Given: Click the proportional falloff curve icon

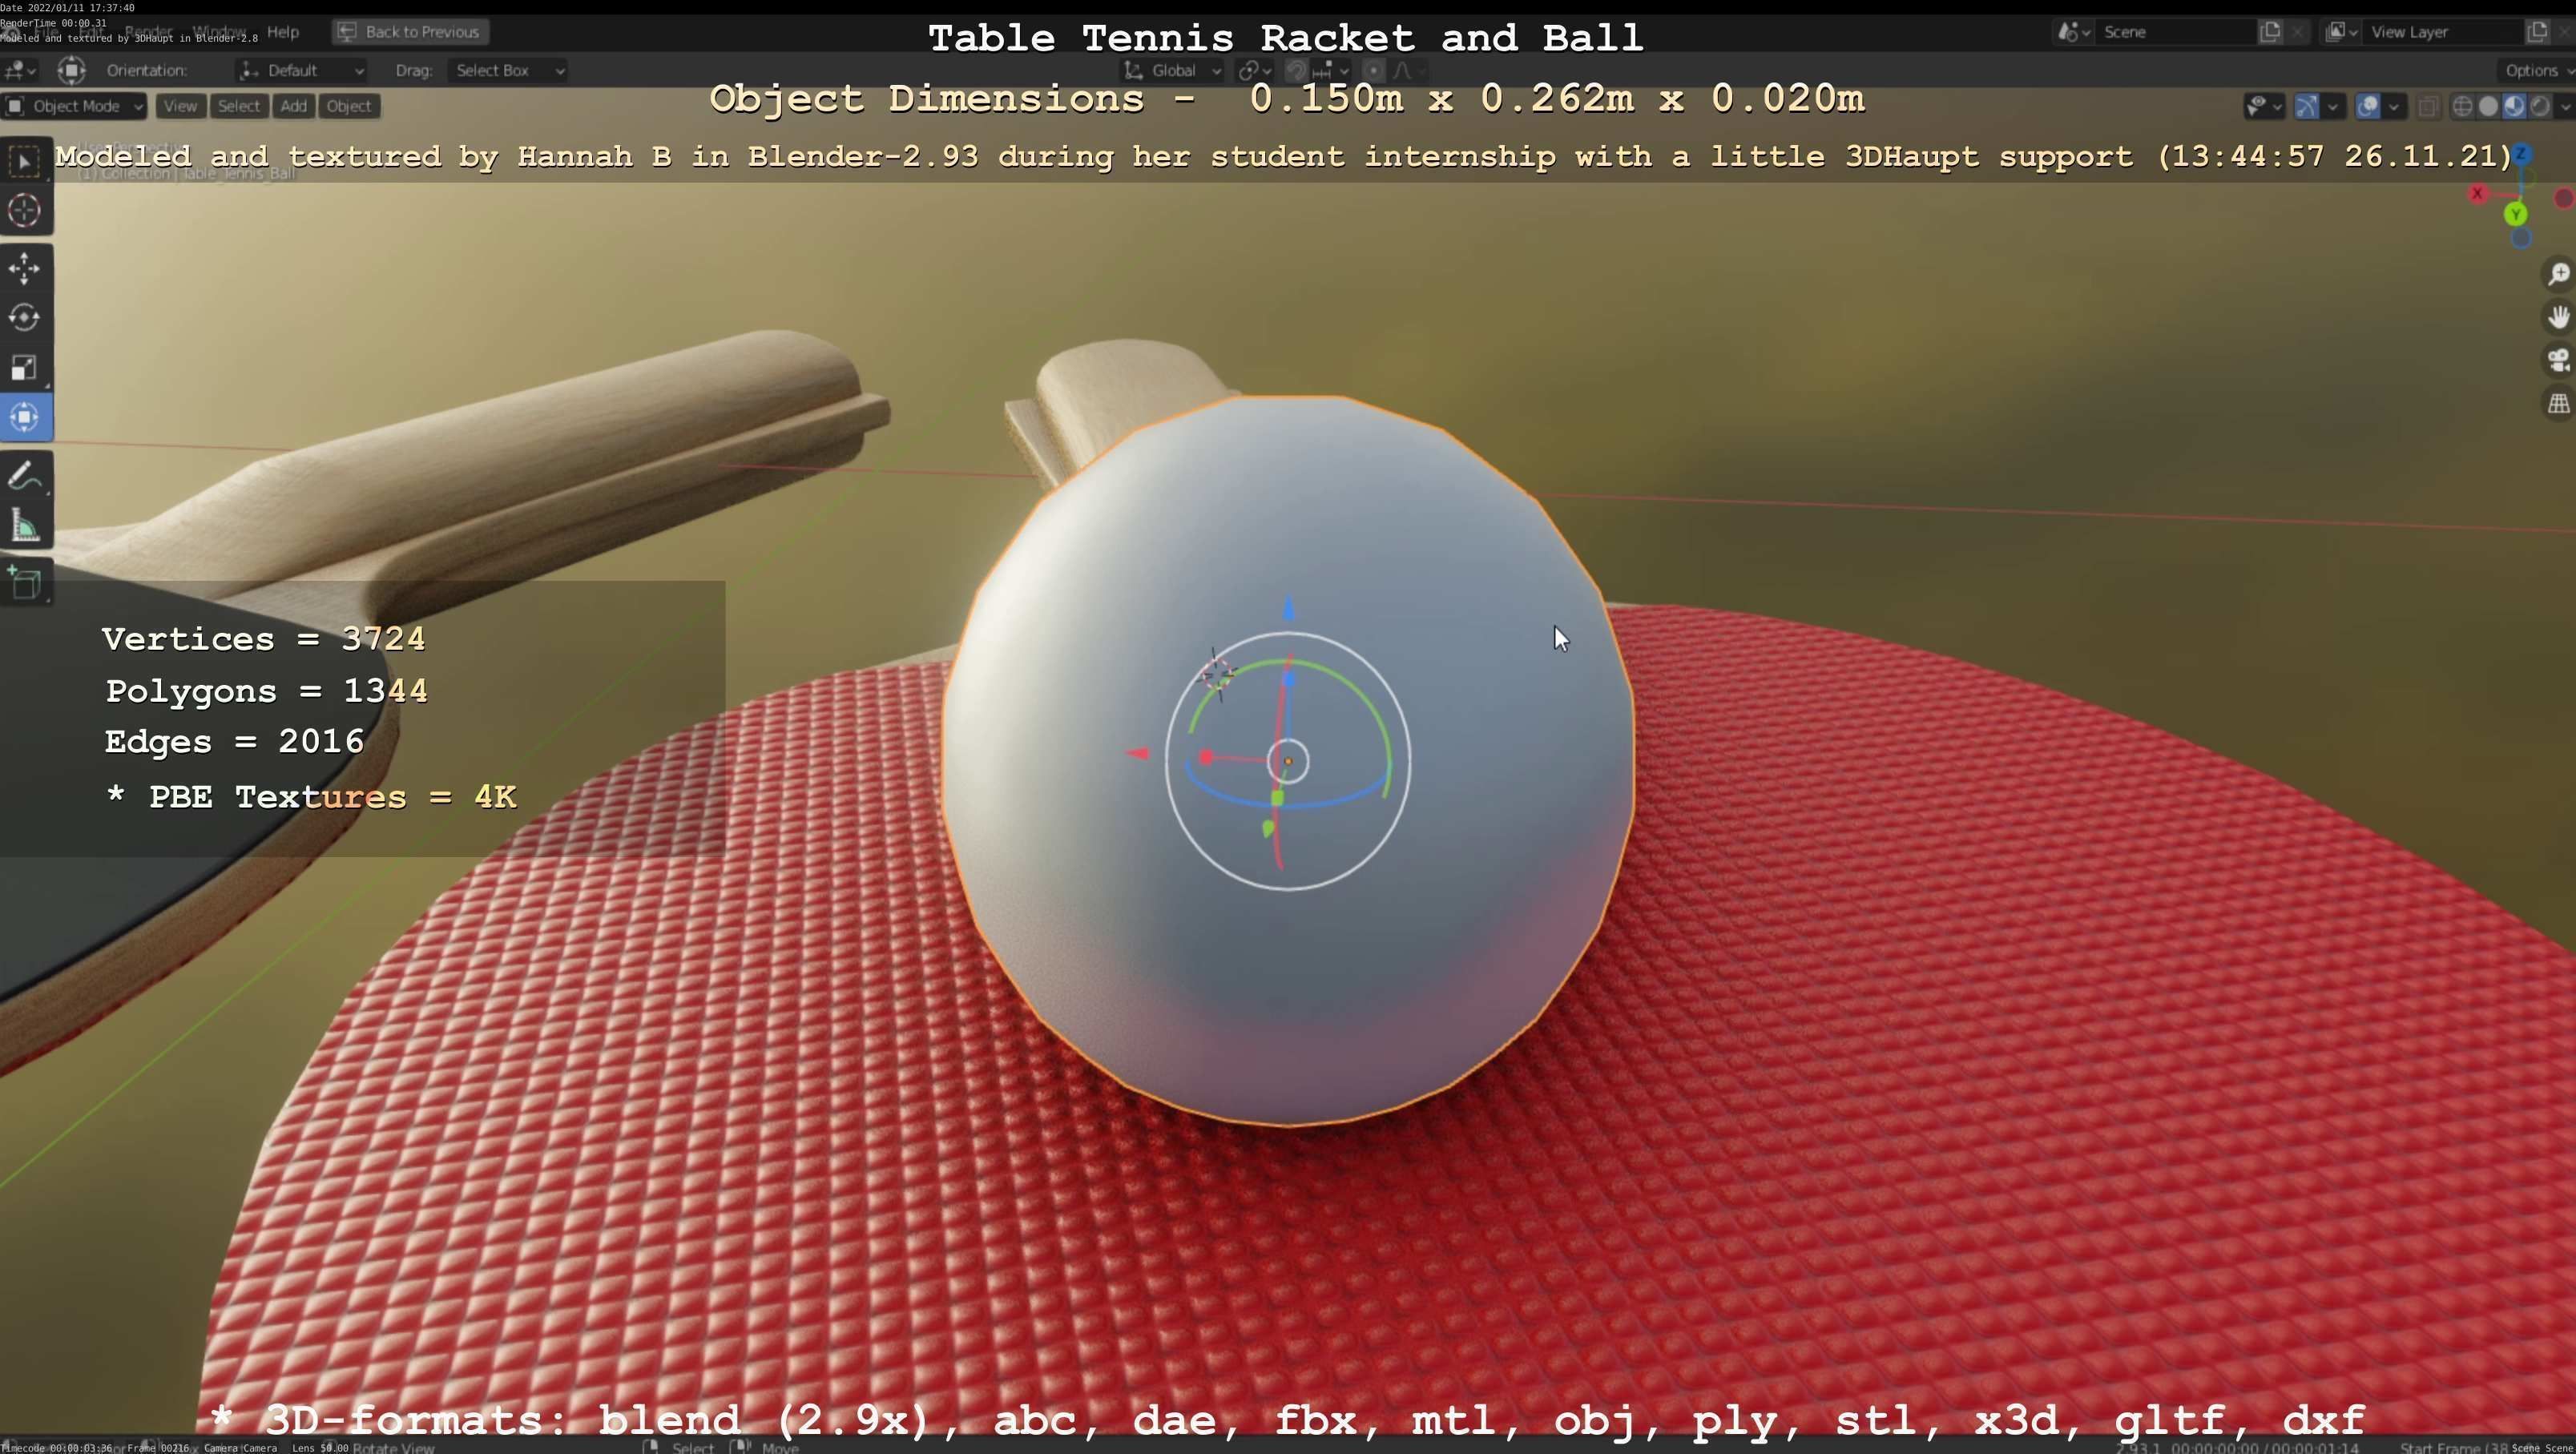Looking at the screenshot, I should (x=1402, y=71).
